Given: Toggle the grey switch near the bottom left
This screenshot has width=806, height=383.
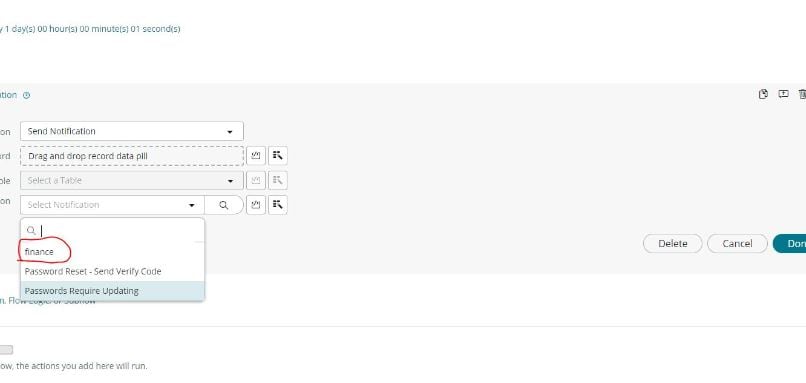Looking at the screenshot, I should point(6,350).
